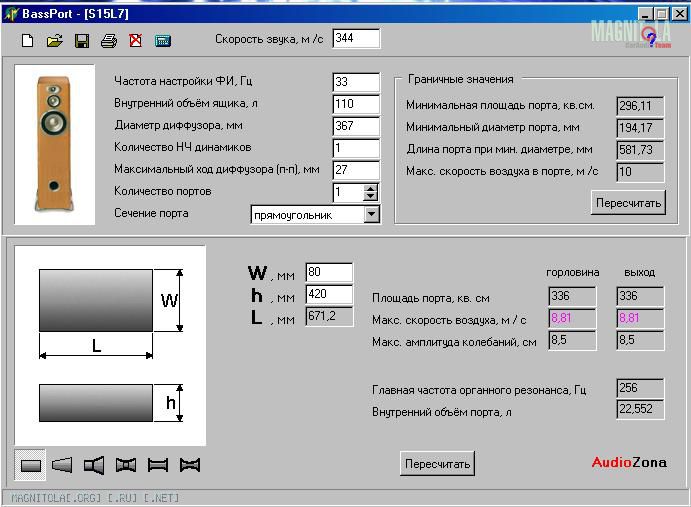Click the Количество НЧ динамиков field
The width and height of the screenshot is (691, 507).
click(x=356, y=148)
